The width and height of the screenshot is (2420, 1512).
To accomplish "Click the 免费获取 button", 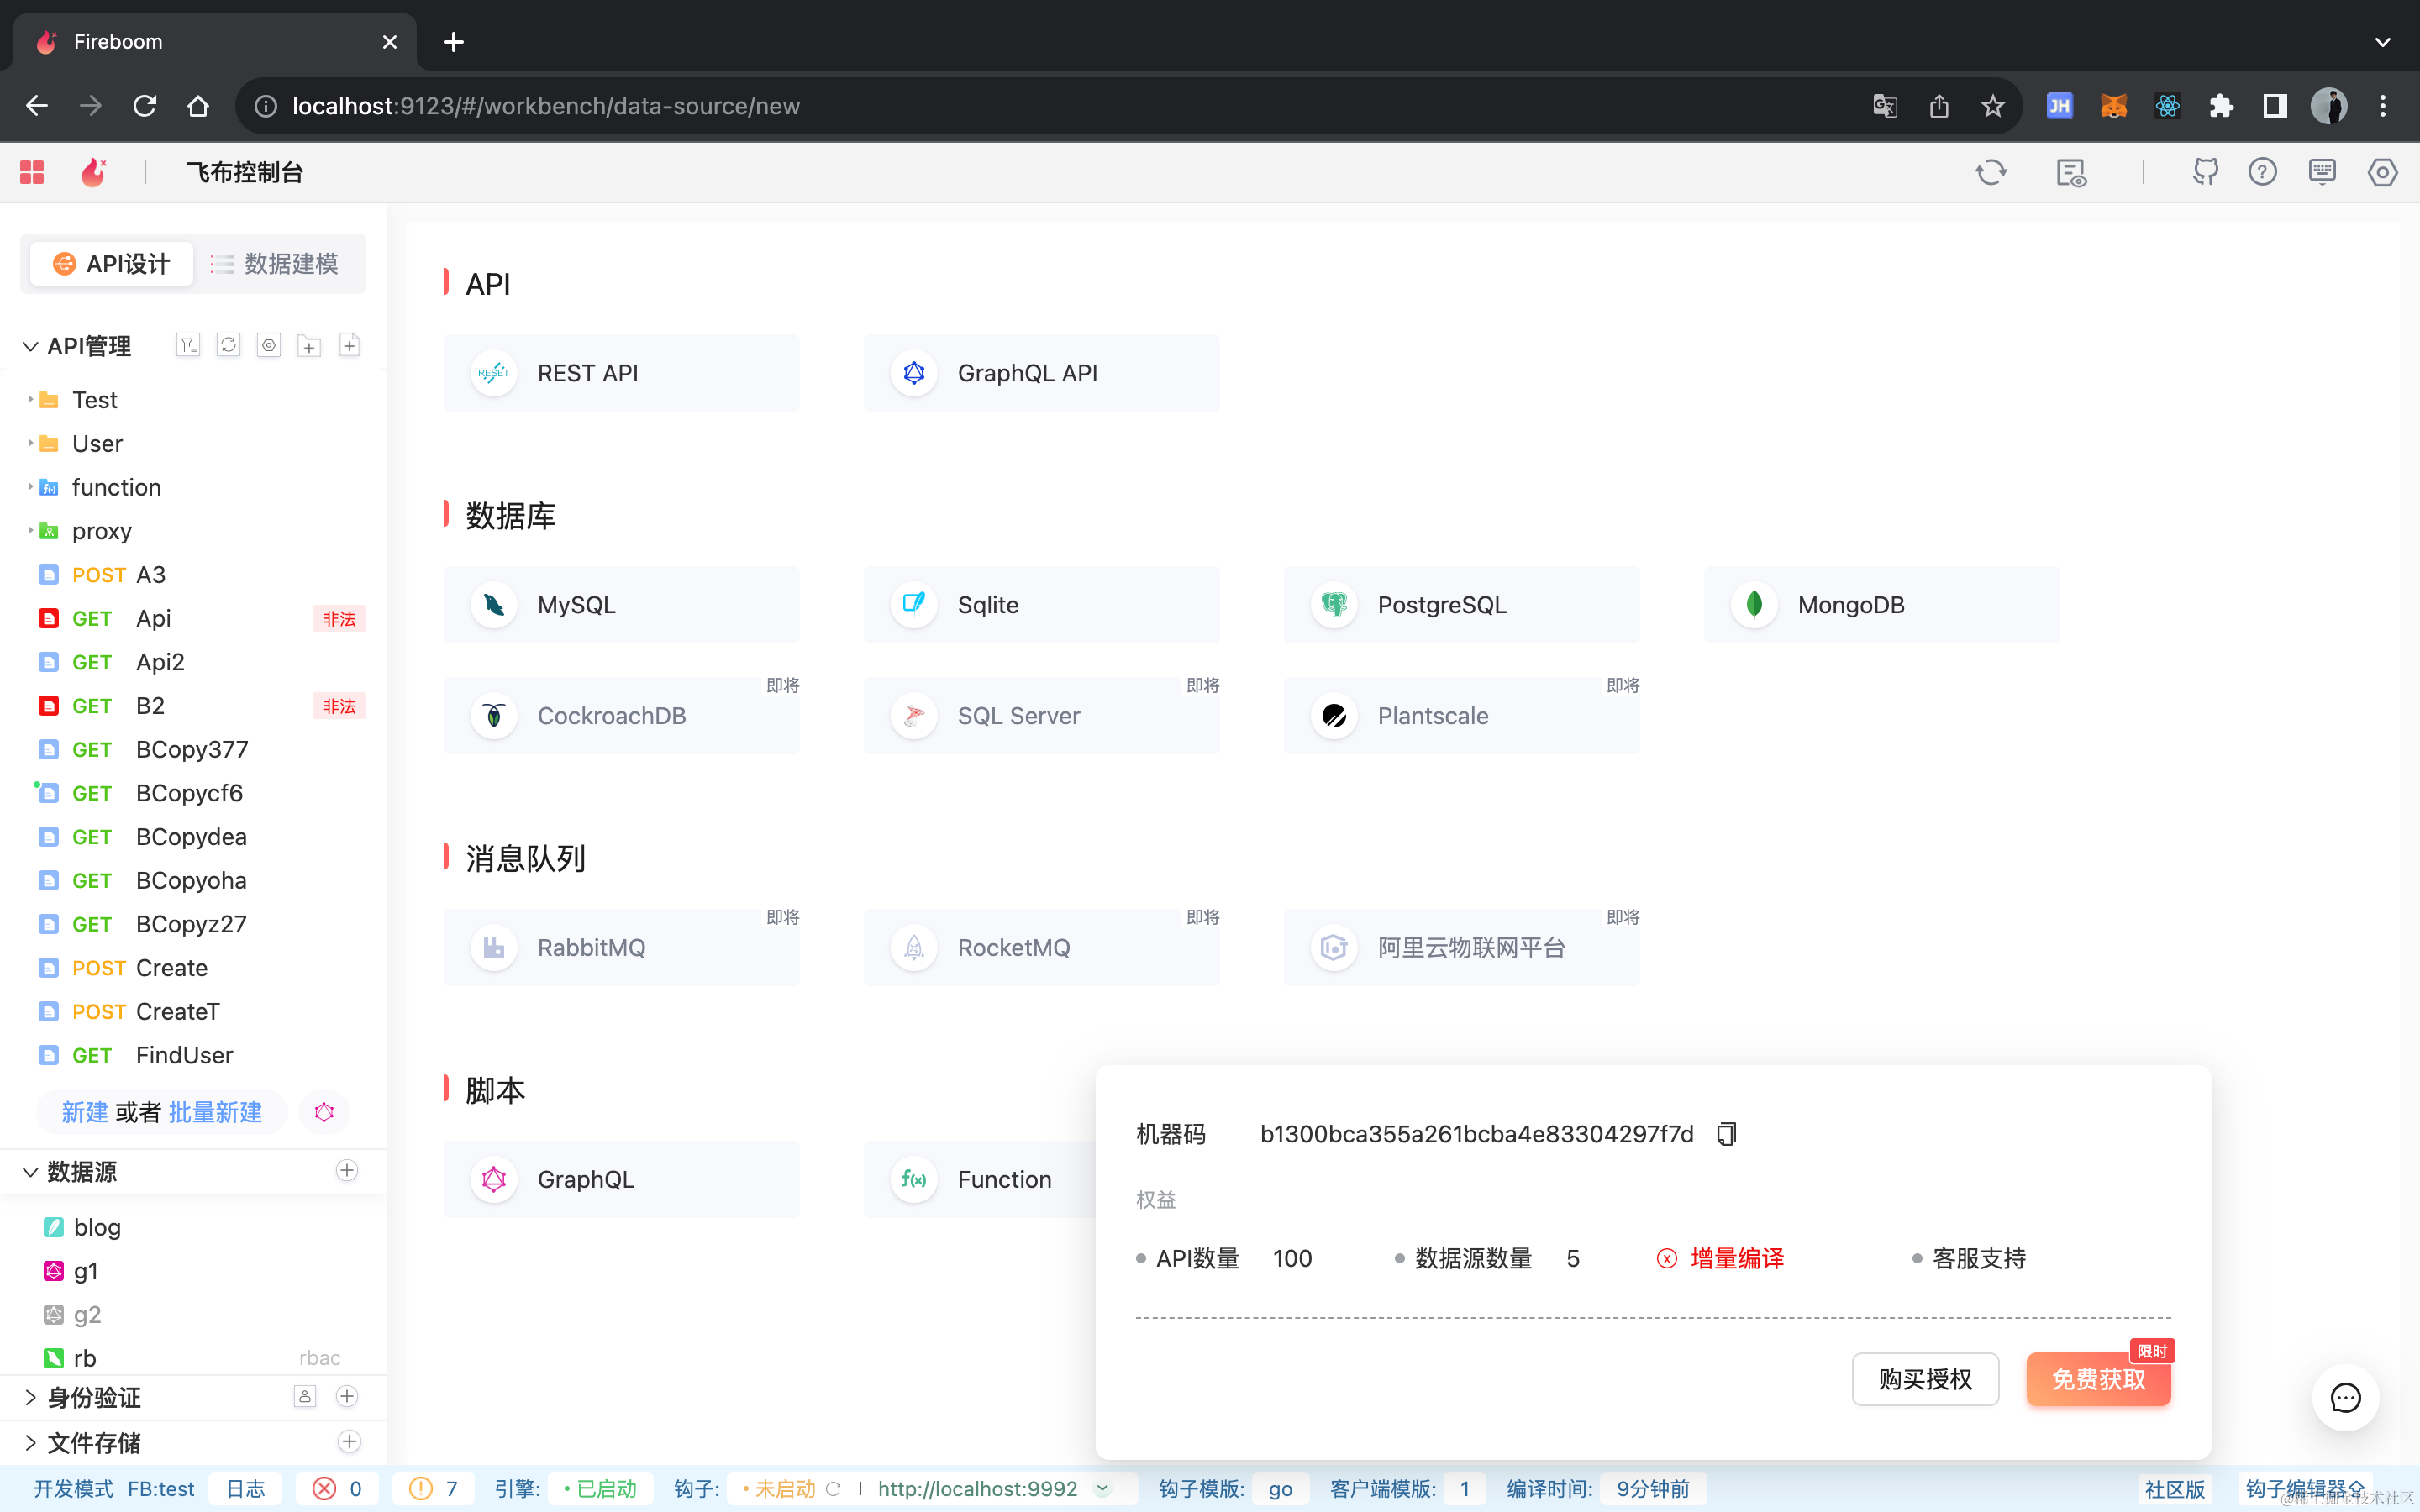I will click(x=2097, y=1379).
